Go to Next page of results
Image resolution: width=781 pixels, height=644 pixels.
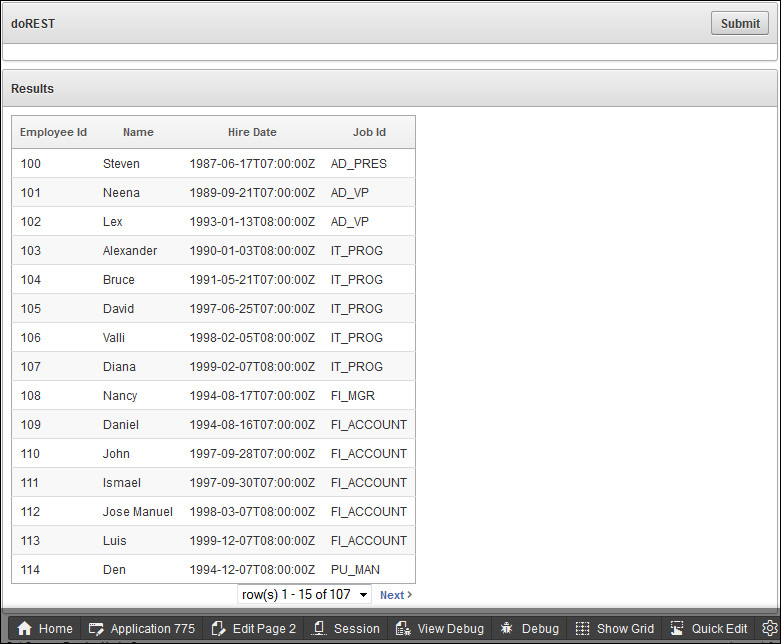click(x=395, y=595)
